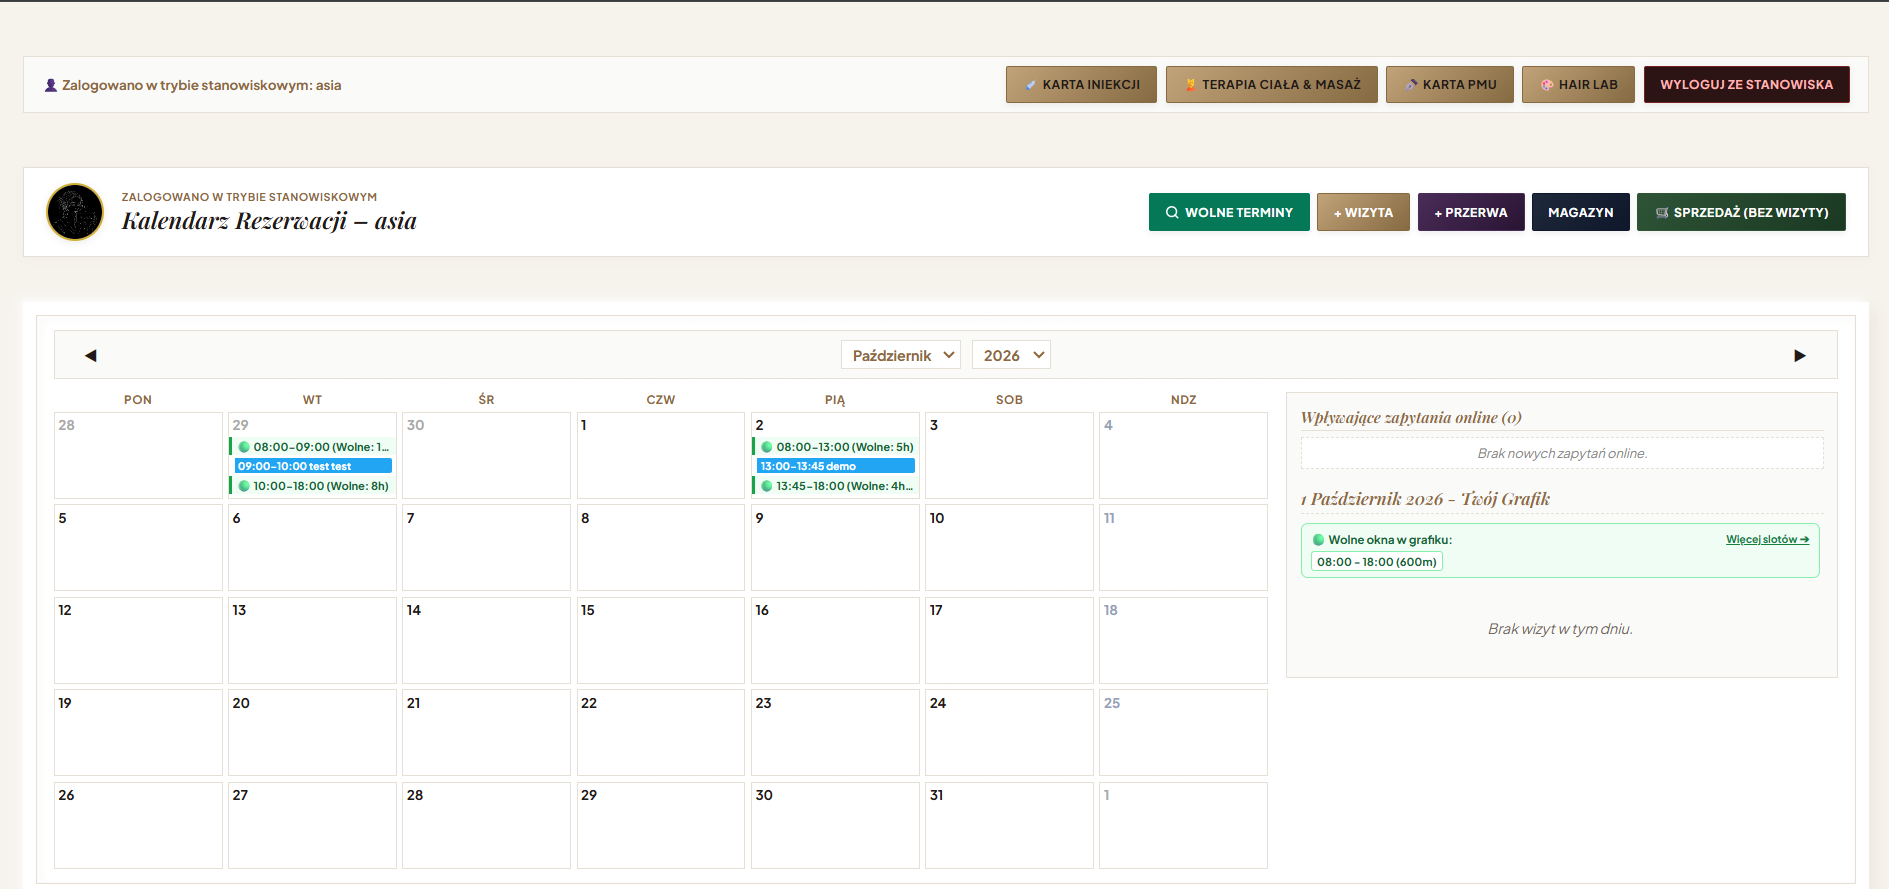Expand the 2026 year dropdown
This screenshot has height=889, width=1889.
1011,355
